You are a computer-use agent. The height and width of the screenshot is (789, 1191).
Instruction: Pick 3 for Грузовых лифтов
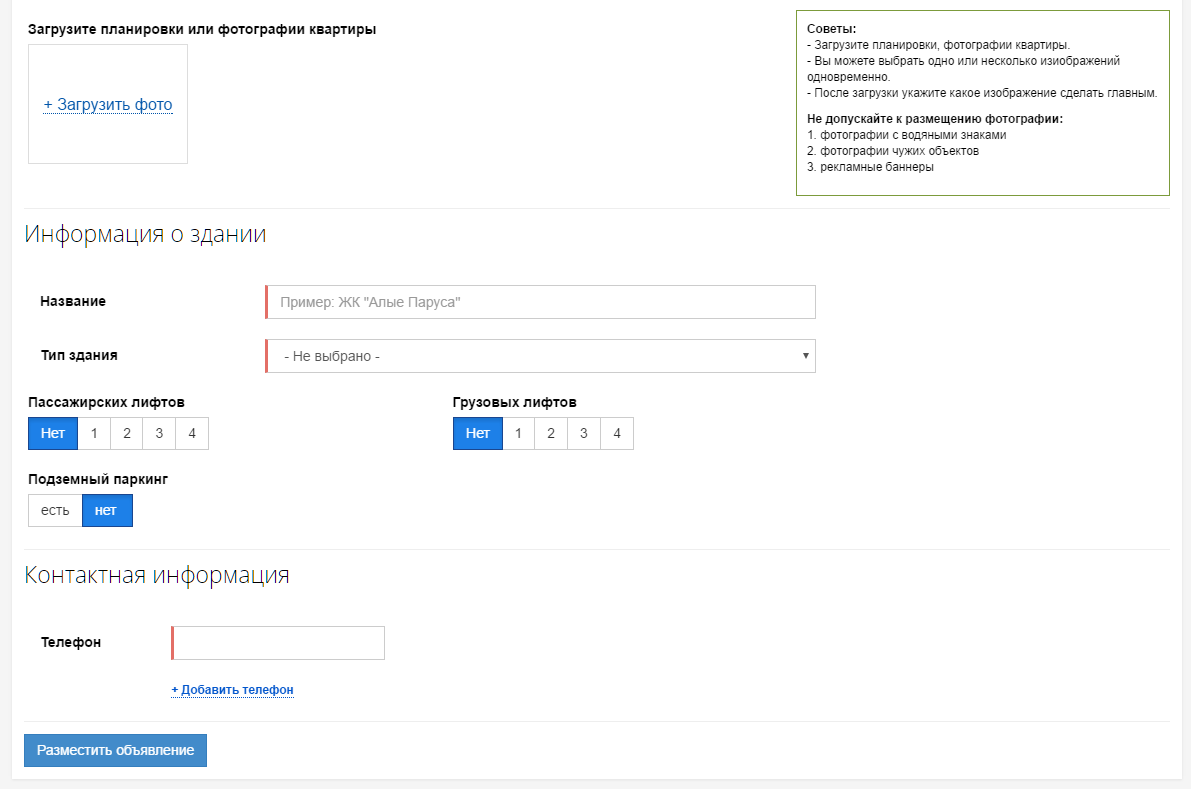[584, 434]
